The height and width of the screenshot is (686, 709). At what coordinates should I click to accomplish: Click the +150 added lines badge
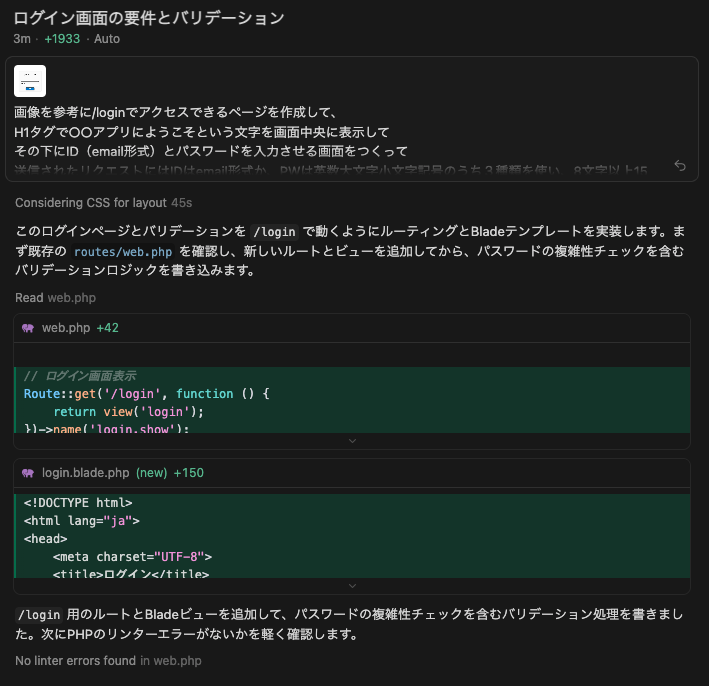(189, 472)
